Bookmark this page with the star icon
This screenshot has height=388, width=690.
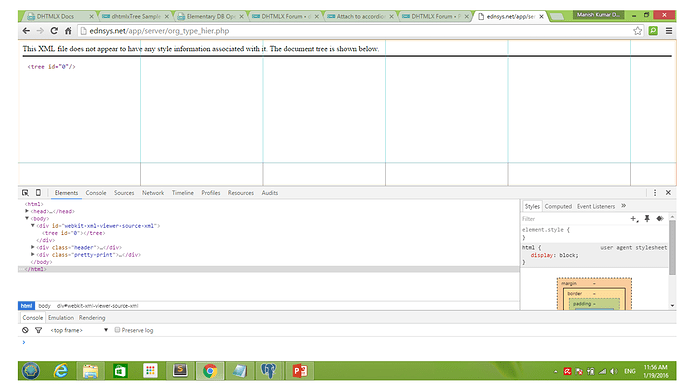[x=638, y=31]
